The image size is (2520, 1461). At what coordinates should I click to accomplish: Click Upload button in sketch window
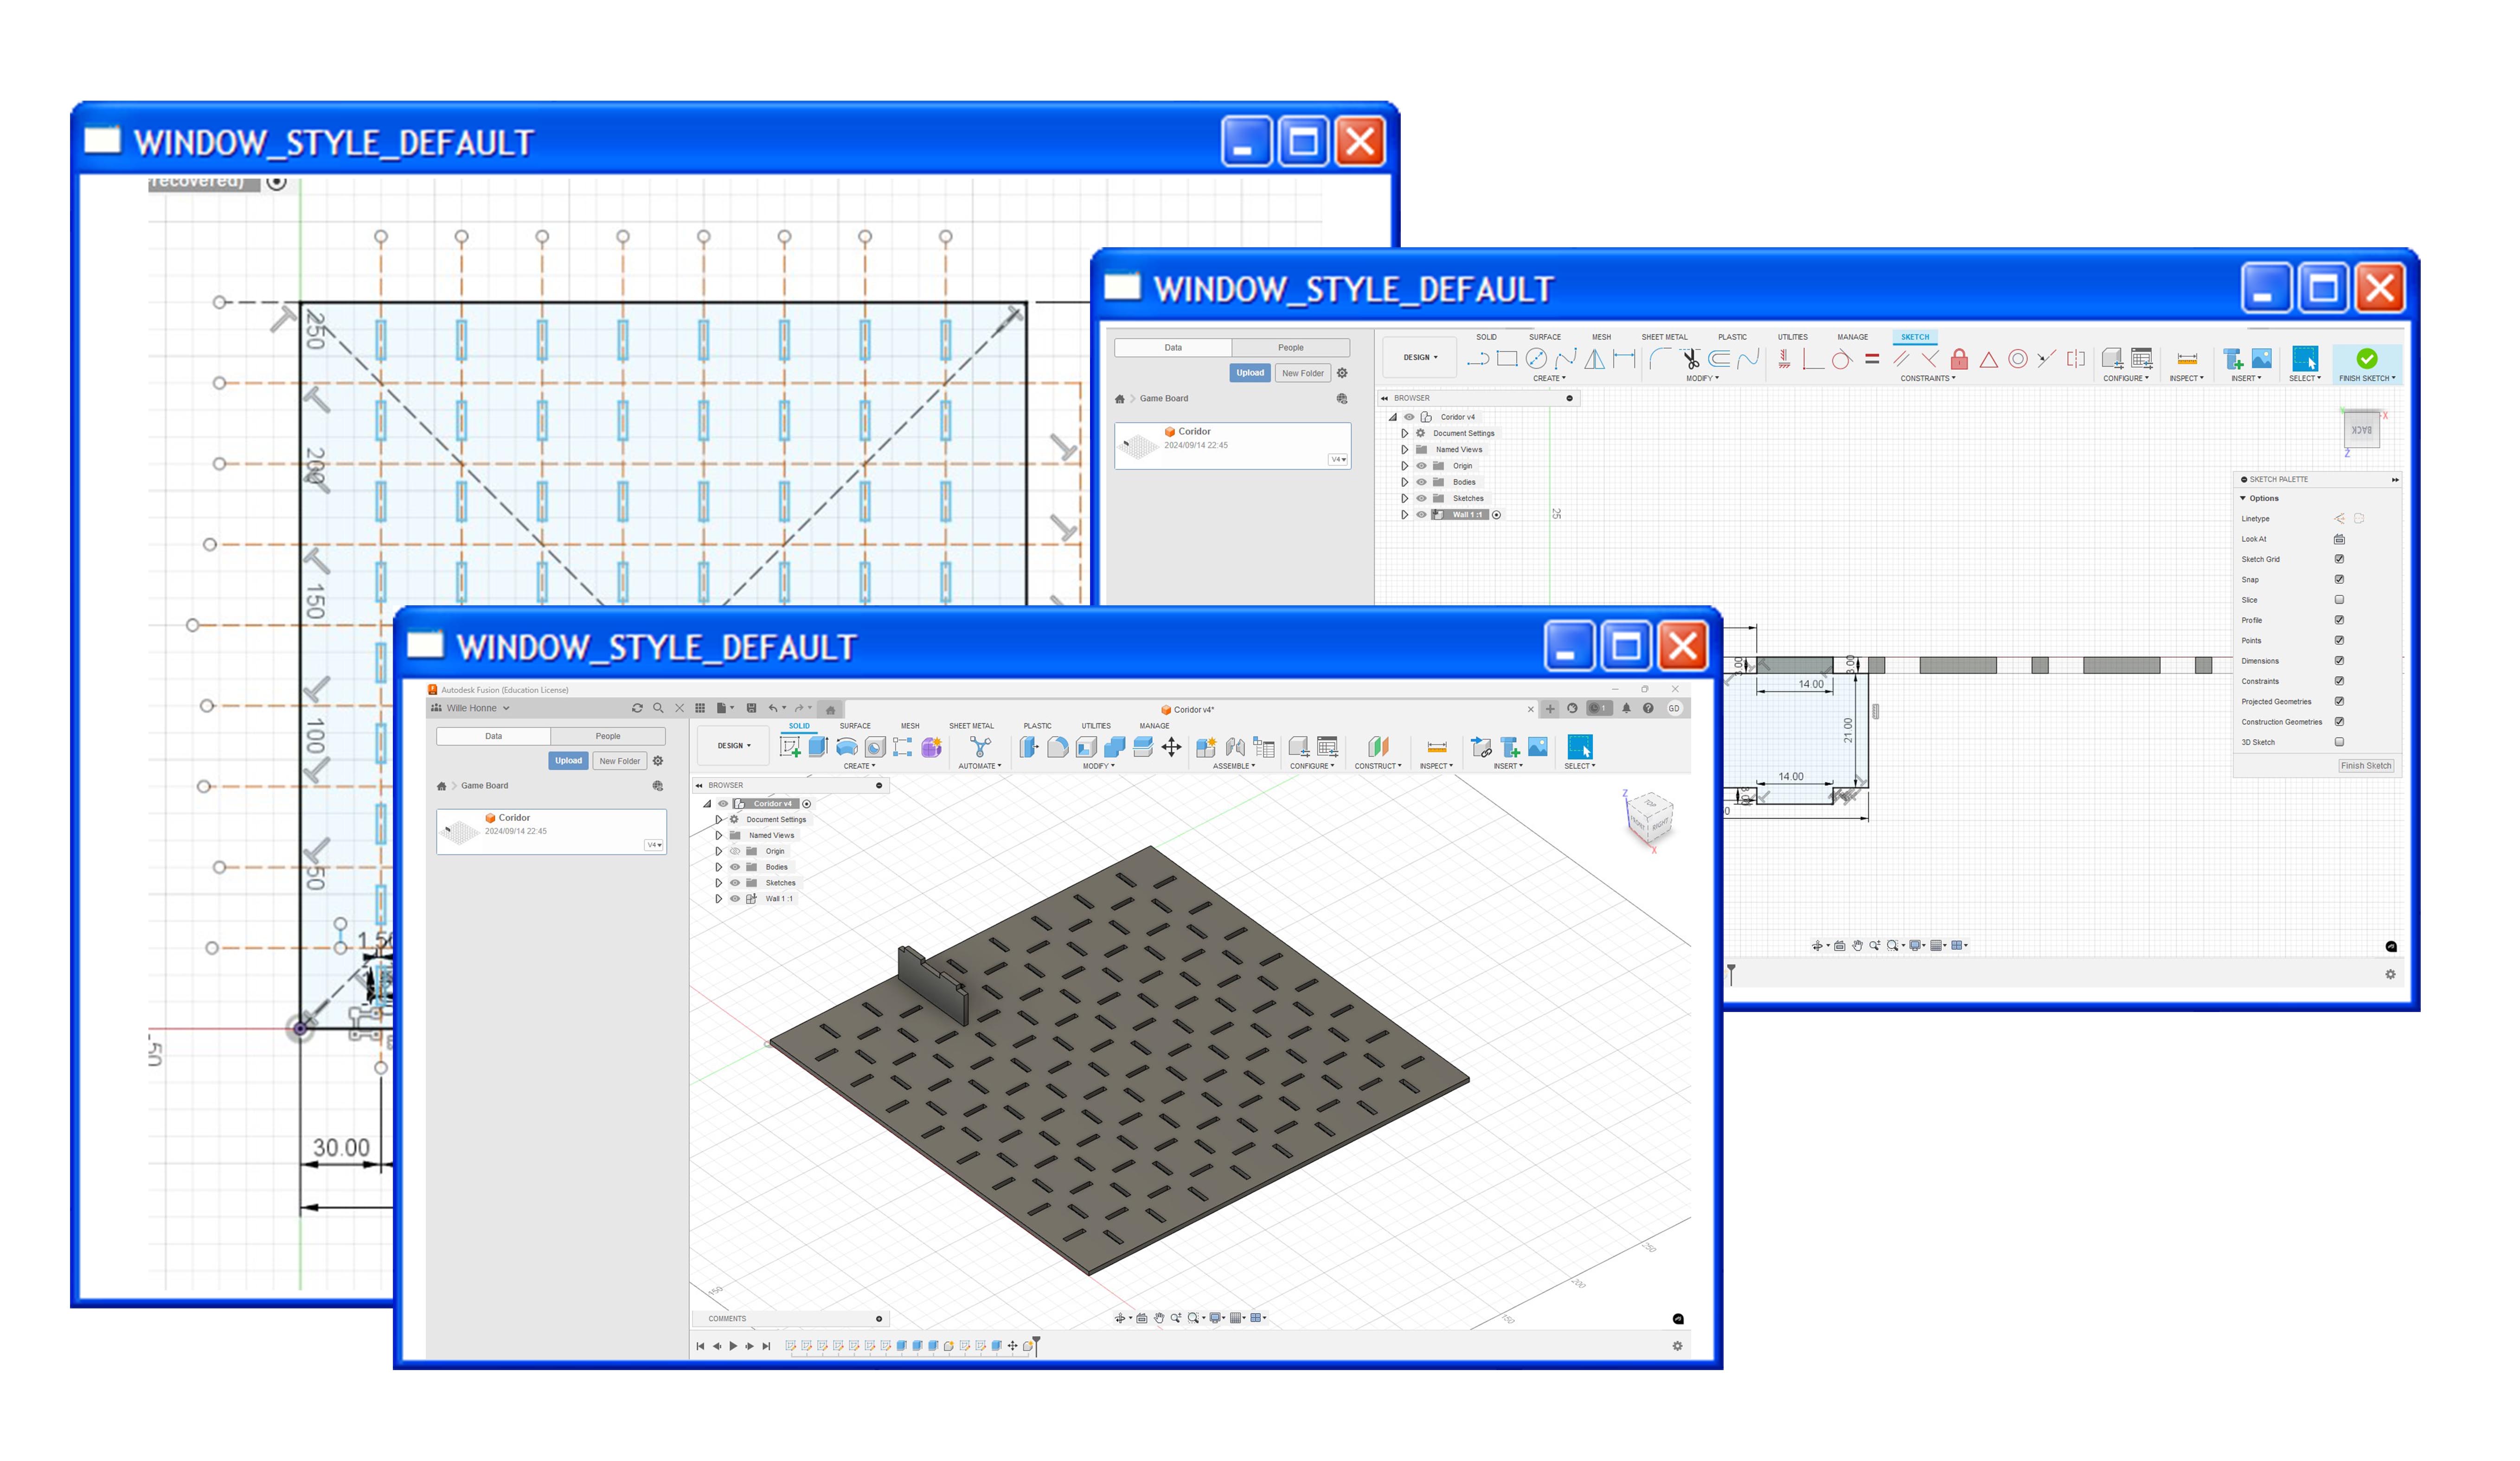click(x=1250, y=373)
